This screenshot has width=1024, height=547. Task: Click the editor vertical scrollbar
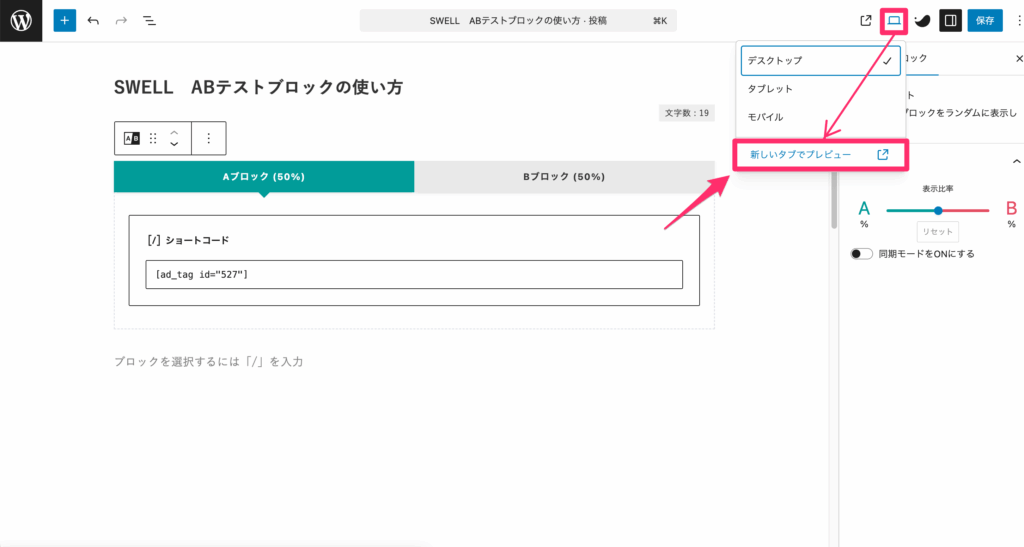click(834, 202)
